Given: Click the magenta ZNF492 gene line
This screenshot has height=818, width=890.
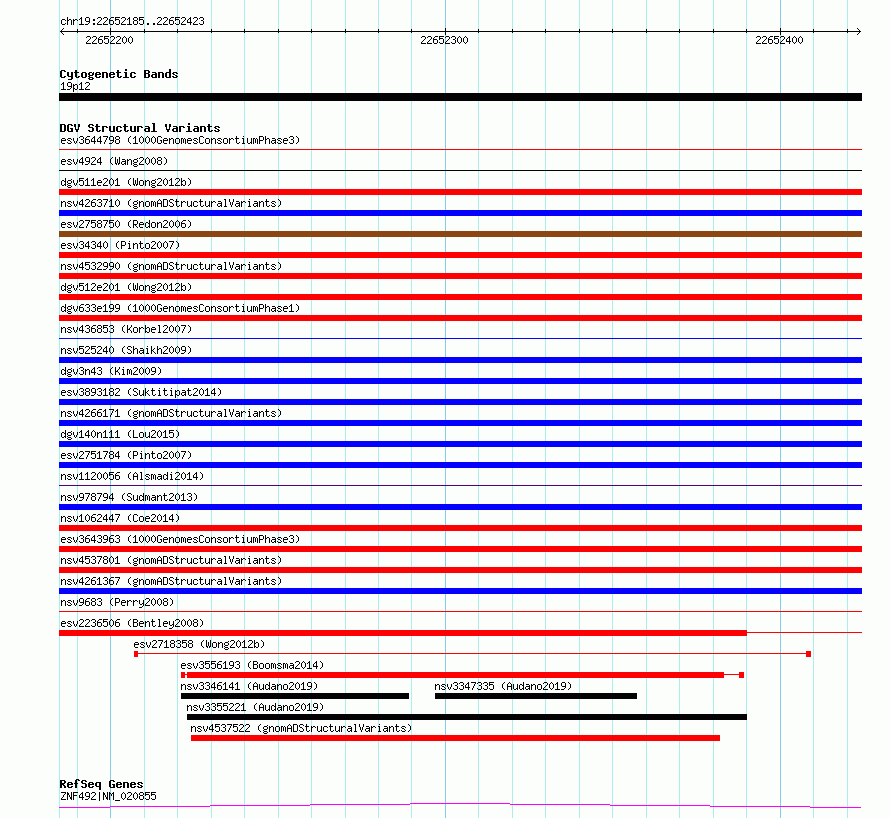Looking at the screenshot, I should [x=460, y=806].
